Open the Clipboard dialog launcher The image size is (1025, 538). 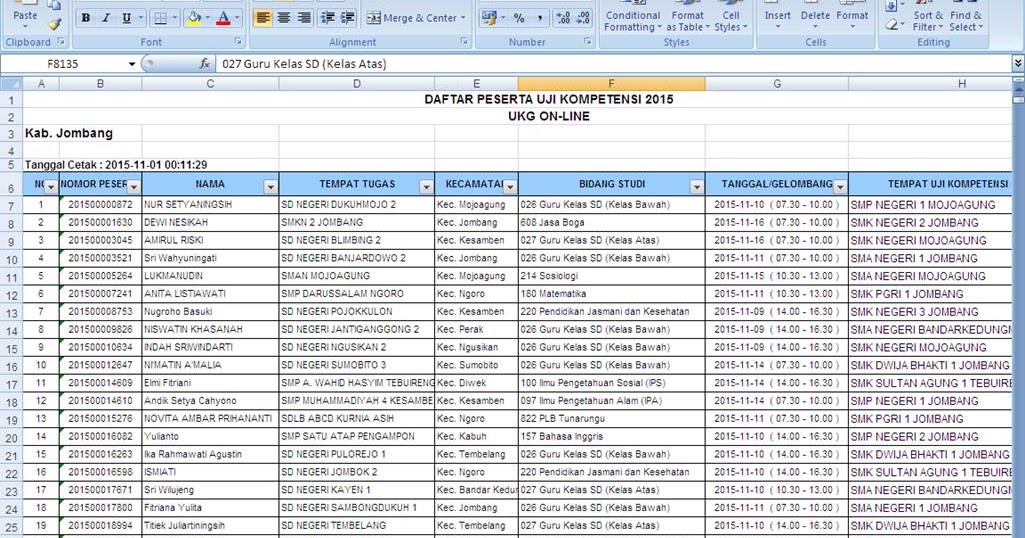tap(61, 42)
